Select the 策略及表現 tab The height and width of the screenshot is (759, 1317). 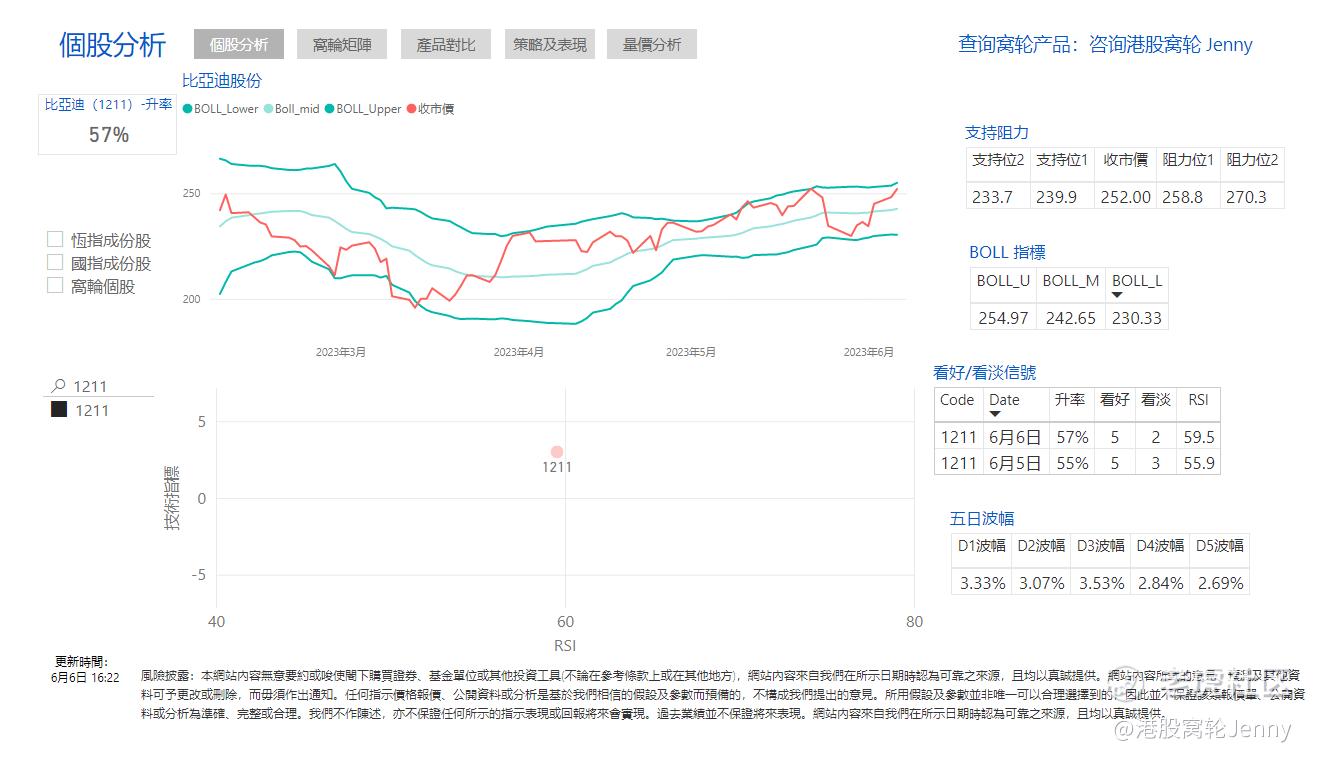tap(550, 44)
